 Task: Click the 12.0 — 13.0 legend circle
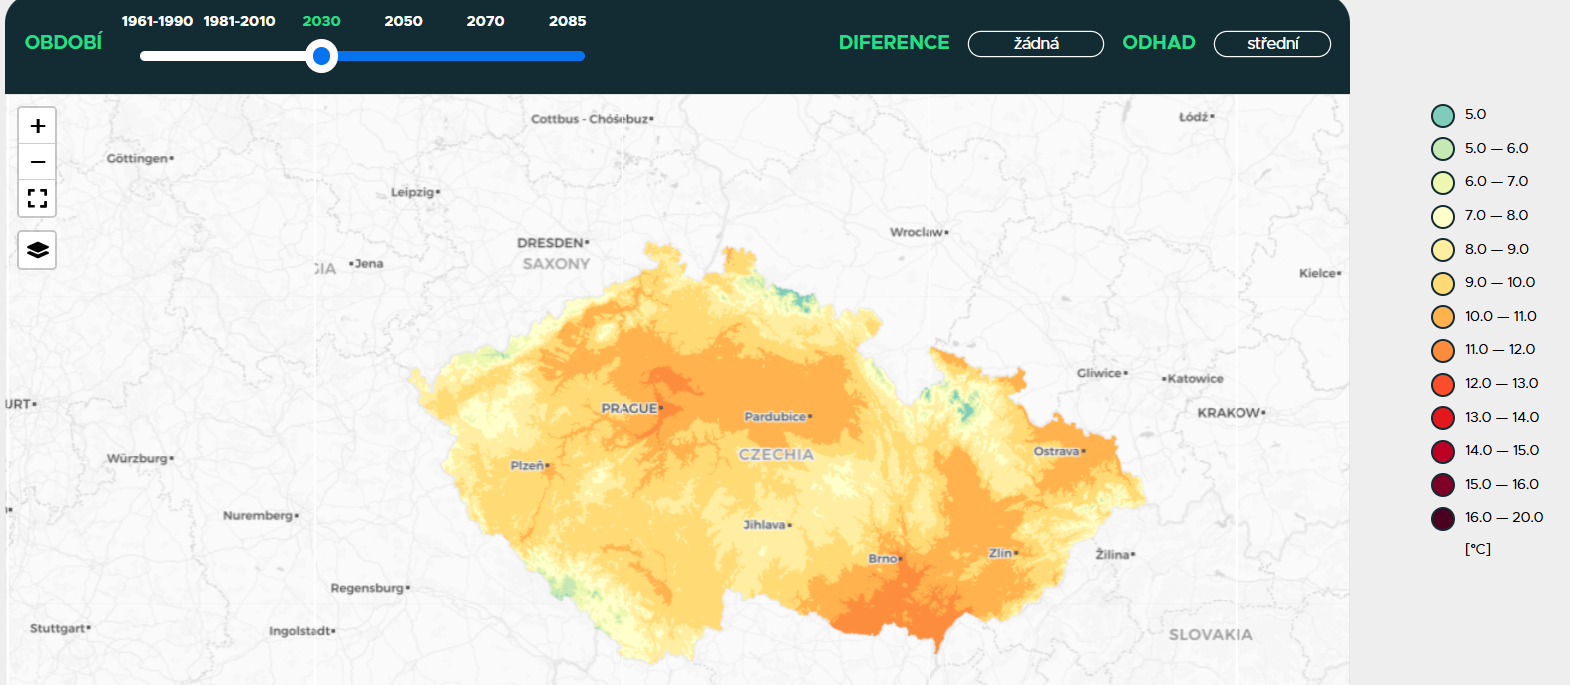(1442, 384)
